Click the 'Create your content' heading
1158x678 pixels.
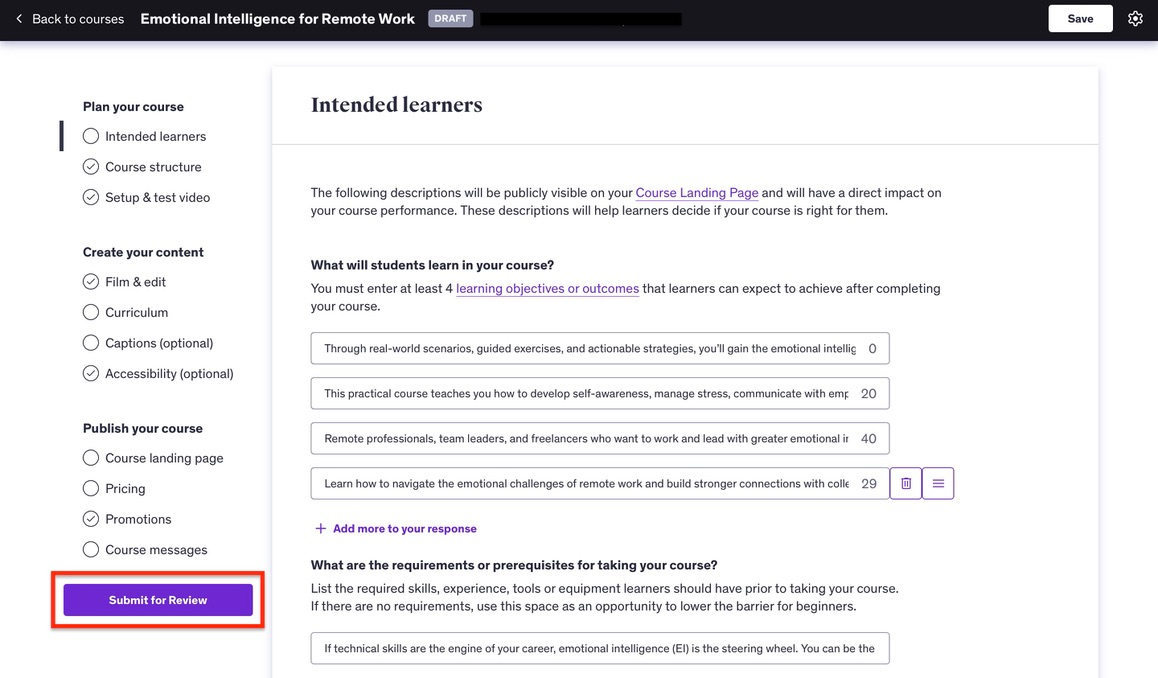[143, 252]
